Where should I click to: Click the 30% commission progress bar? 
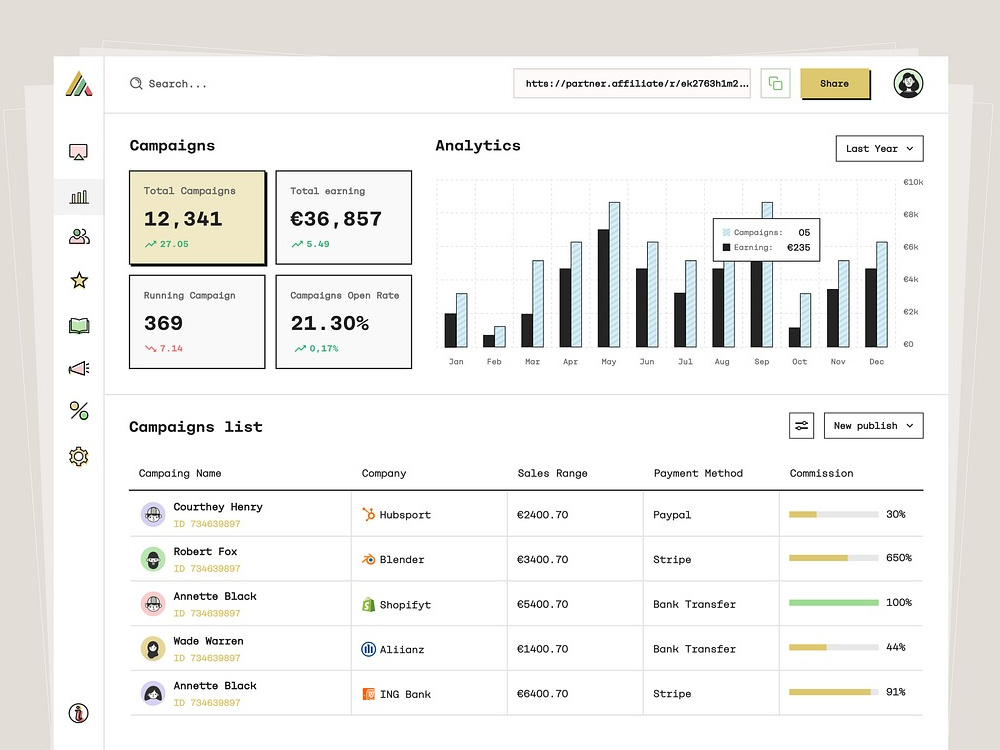coord(834,514)
